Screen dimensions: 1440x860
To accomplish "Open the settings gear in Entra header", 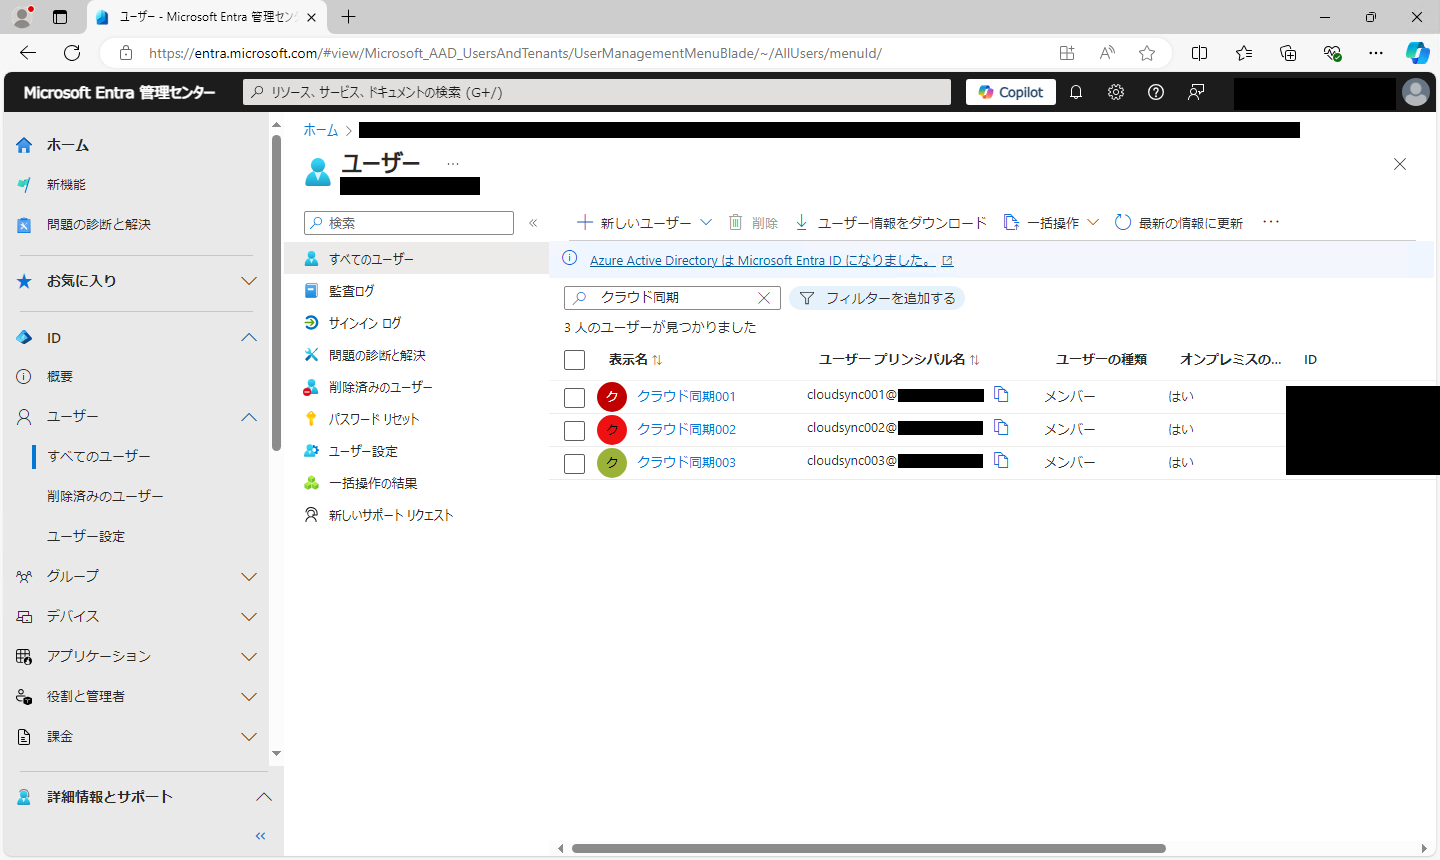I will click(x=1116, y=92).
